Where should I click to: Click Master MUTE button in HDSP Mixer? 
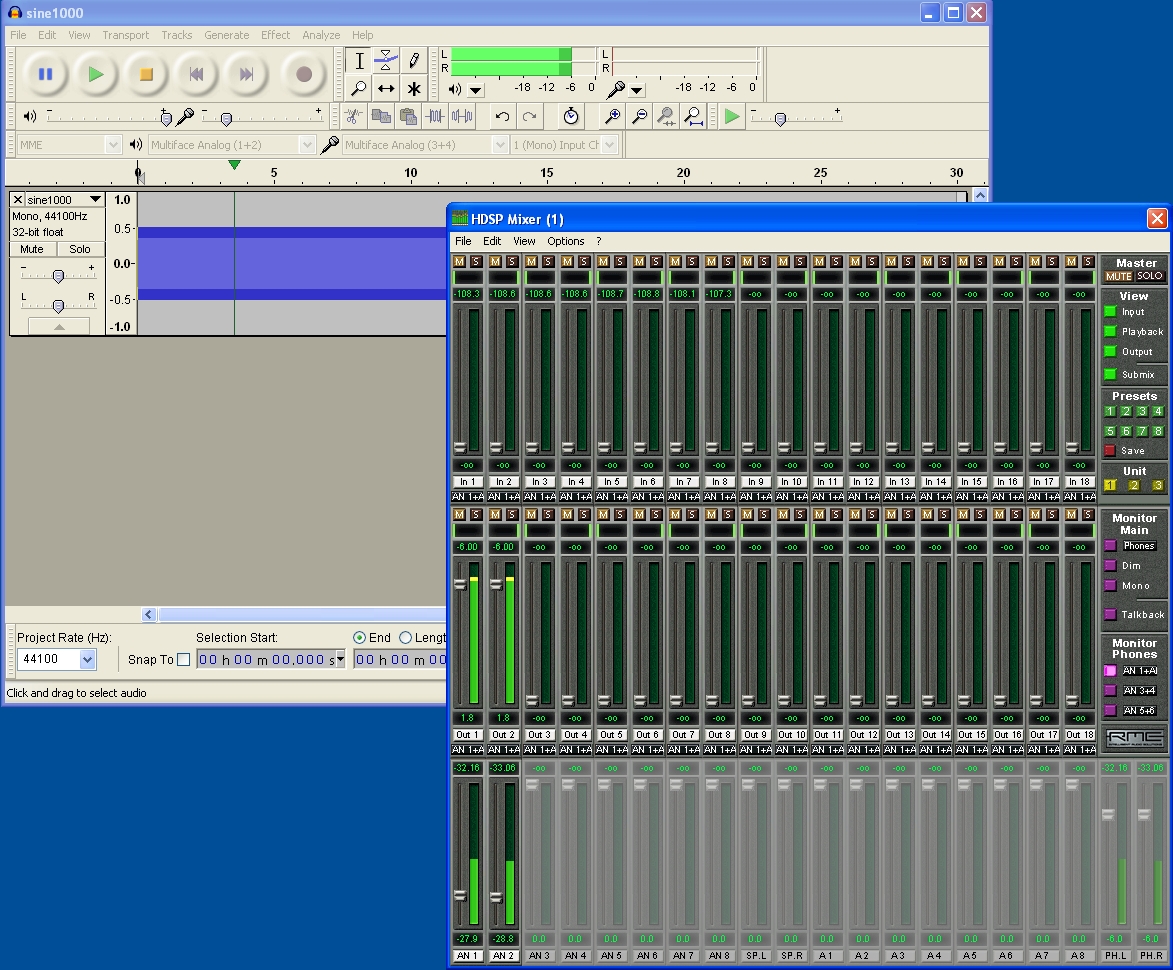[1119, 276]
